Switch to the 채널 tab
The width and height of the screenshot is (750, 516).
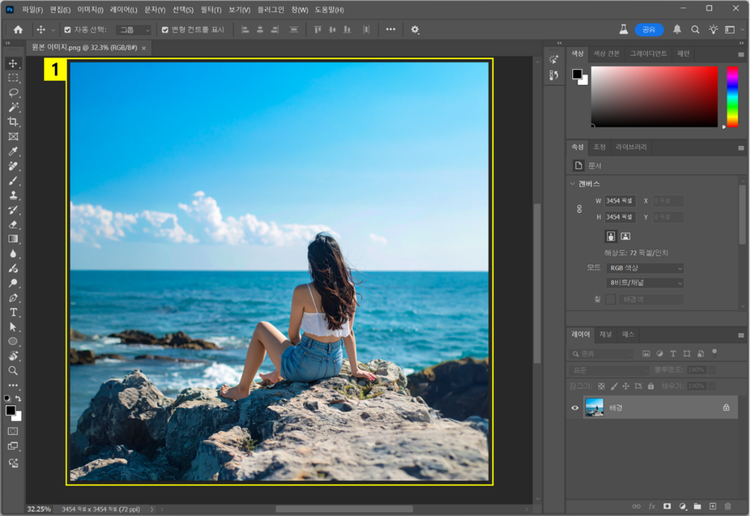tap(606, 334)
